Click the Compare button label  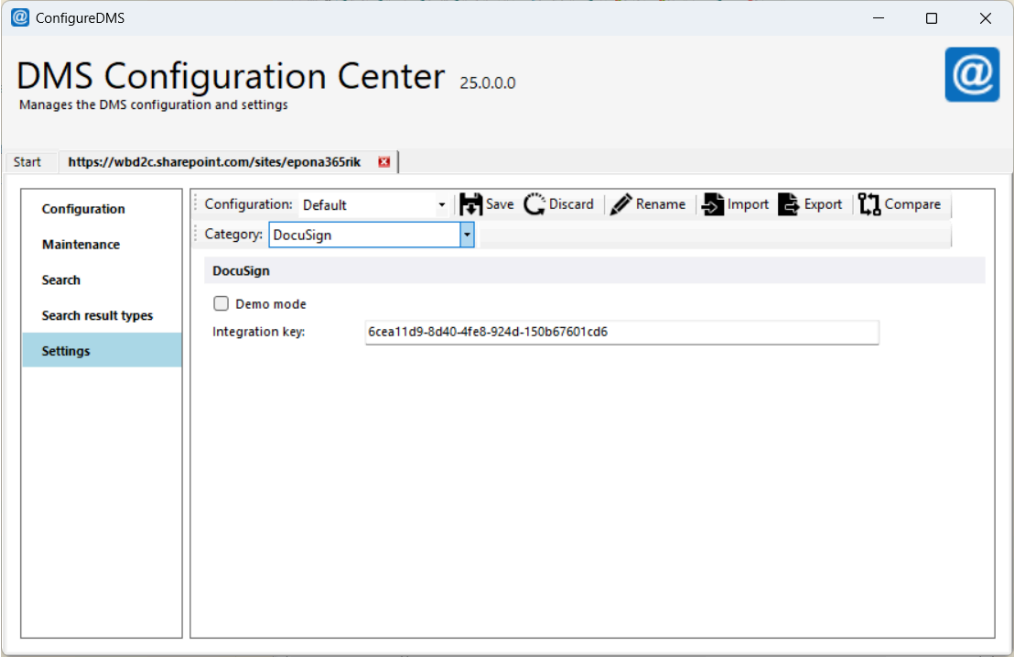pyautogui.click(x=912, y=204)
